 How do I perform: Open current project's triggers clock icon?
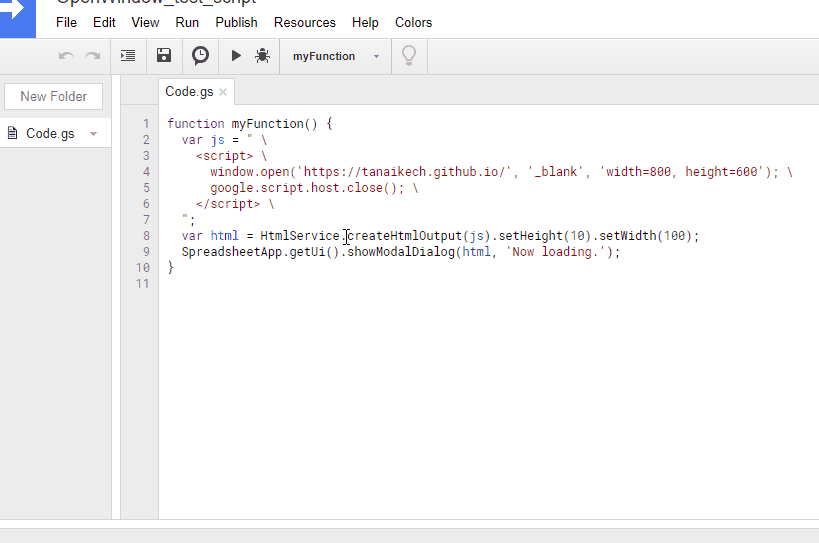click(x=200, y=55)
